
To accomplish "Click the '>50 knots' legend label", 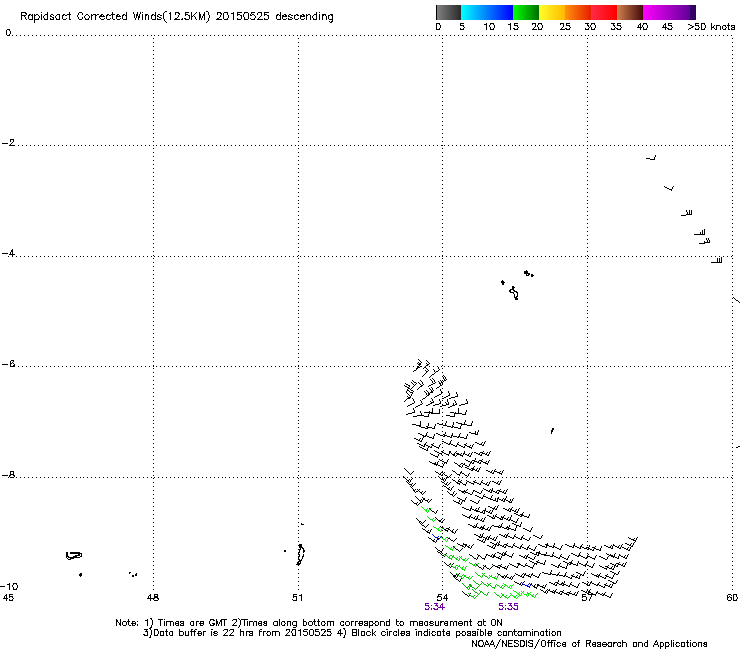I will tap(711, 27).
